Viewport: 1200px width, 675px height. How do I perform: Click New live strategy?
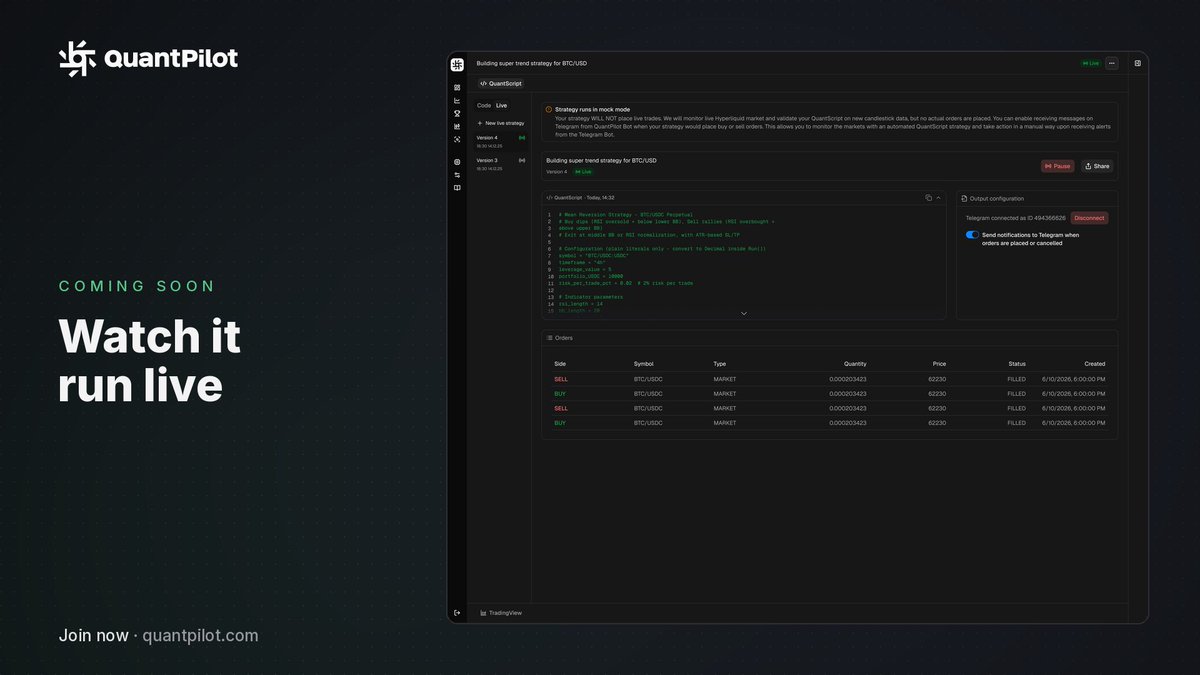pyautogui.click(x=501, y=123)
